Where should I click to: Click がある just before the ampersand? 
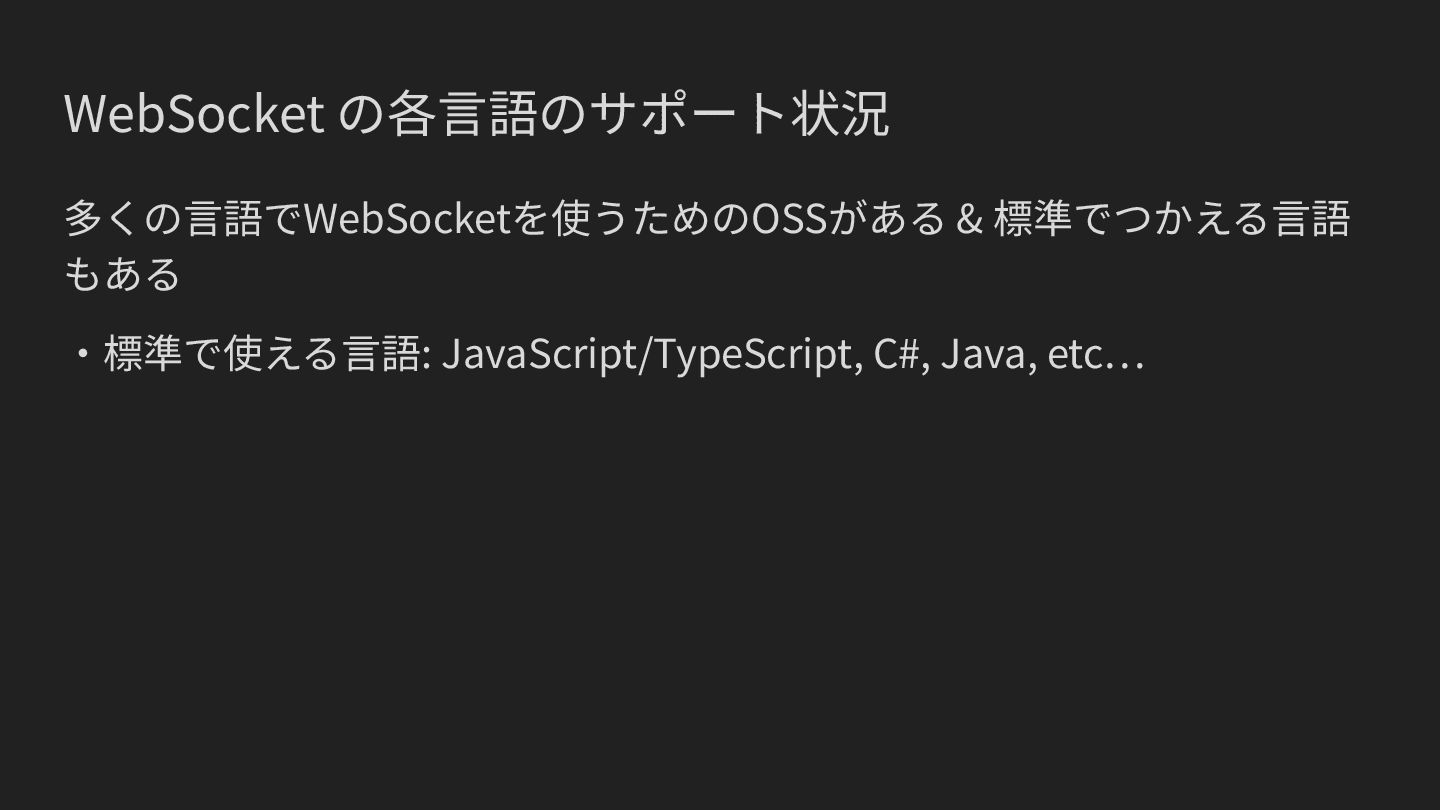(888, 219)
